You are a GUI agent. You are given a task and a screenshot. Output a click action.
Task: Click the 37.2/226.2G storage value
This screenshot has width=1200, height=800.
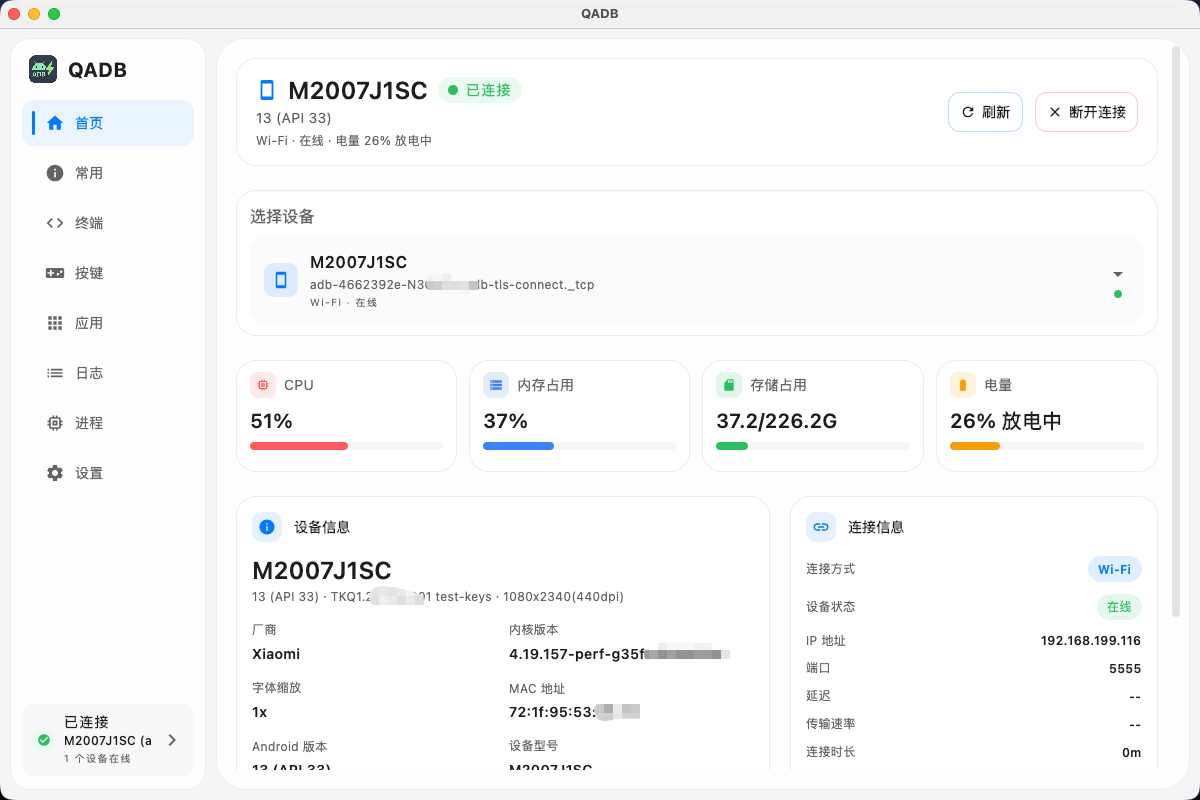click(776, 421)
